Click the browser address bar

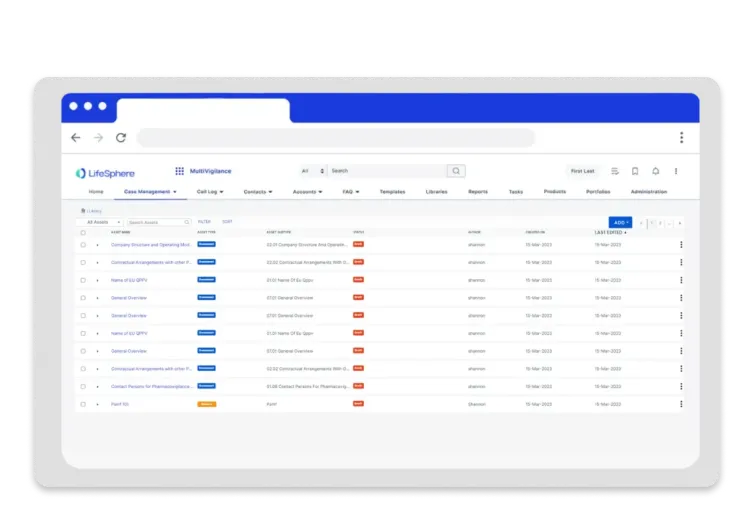click(x=336, y=138)
